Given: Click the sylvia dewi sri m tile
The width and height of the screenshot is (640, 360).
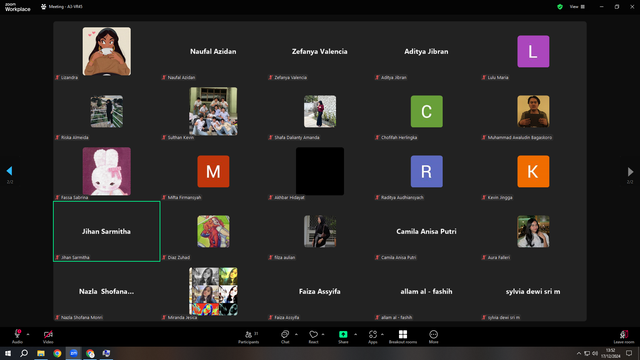Looking at the screenshot, I should (x=533, y=291).
